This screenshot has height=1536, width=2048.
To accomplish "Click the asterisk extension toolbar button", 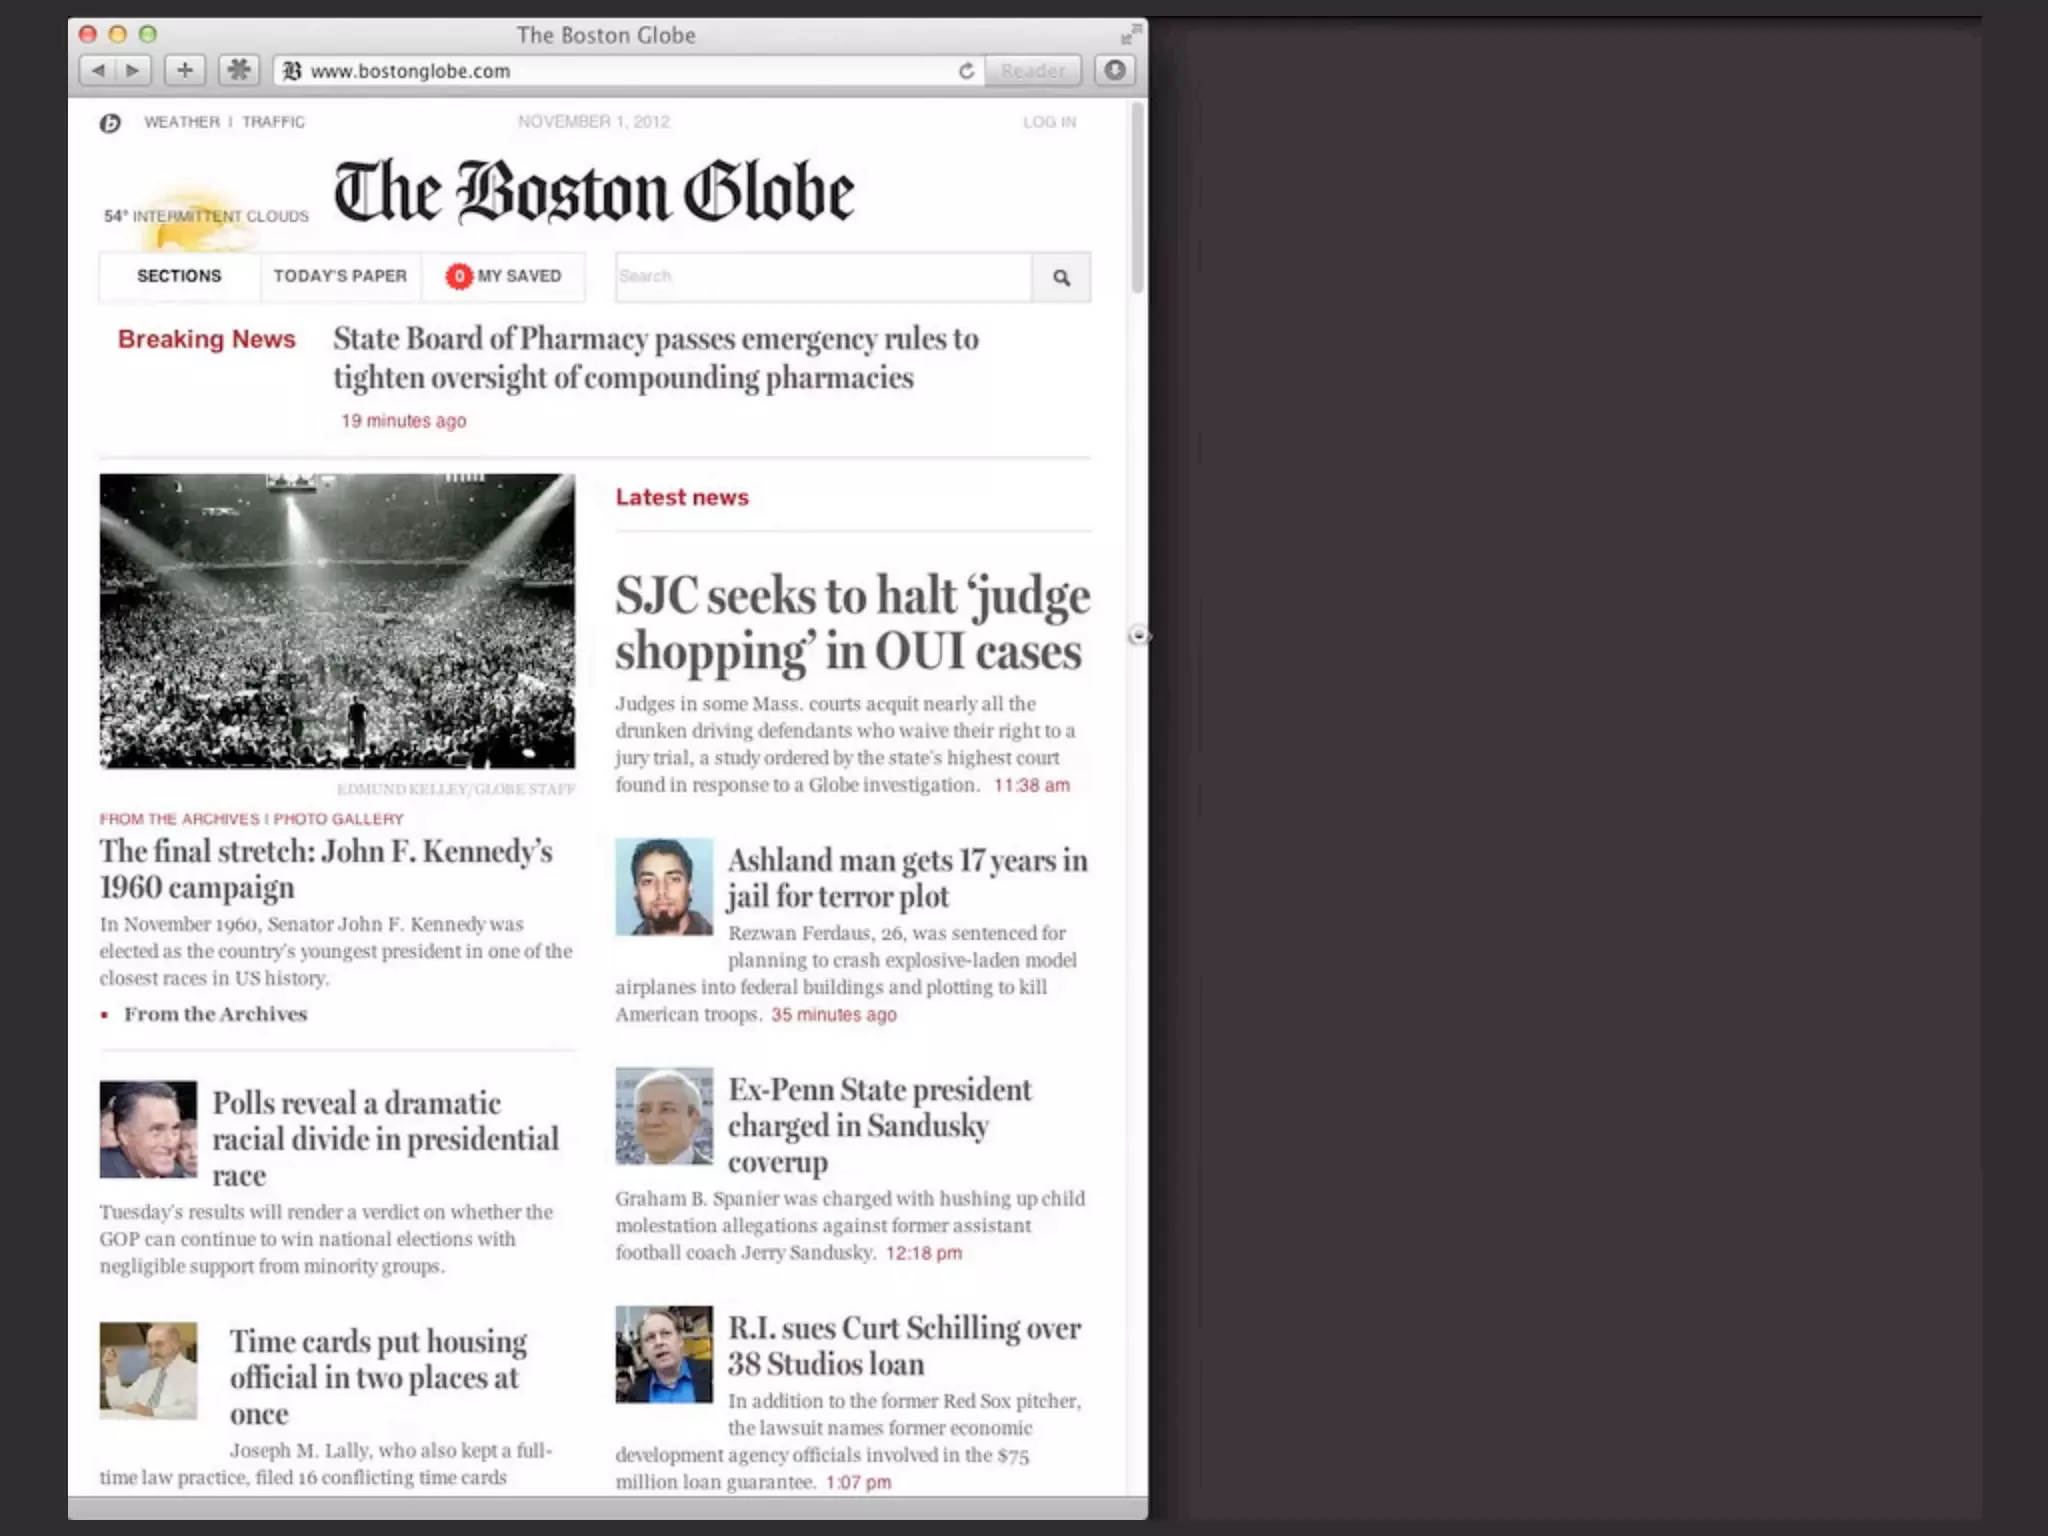I will pos(239,71).
